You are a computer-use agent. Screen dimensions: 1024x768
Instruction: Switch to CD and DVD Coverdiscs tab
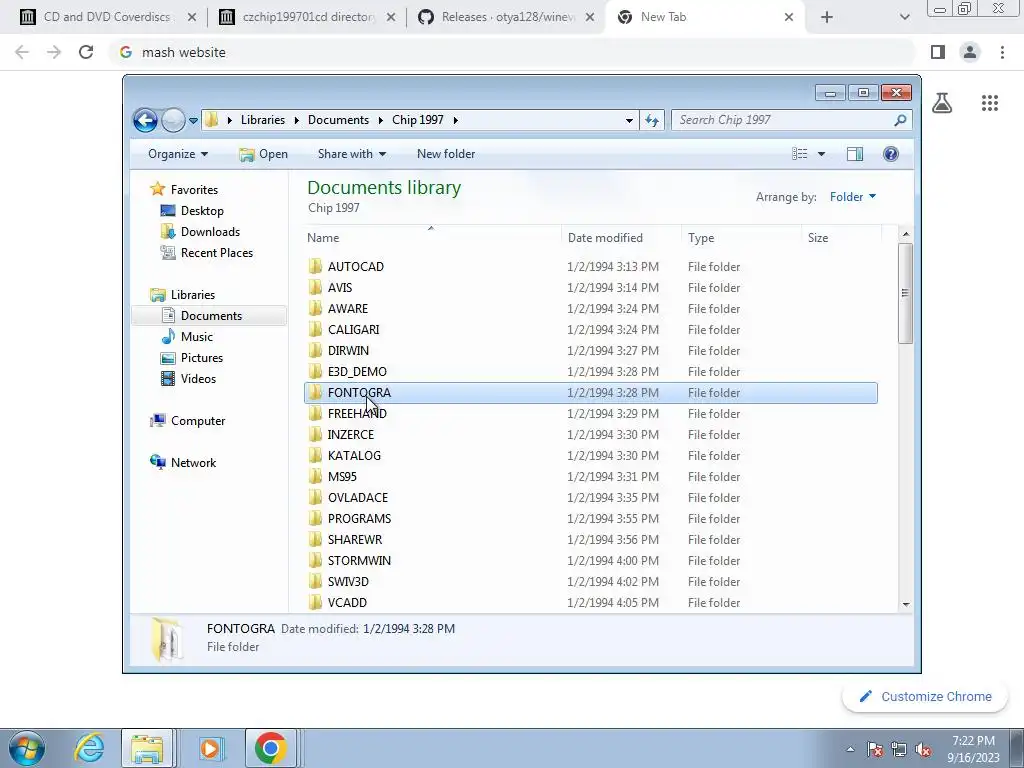(x=108, y=17)
